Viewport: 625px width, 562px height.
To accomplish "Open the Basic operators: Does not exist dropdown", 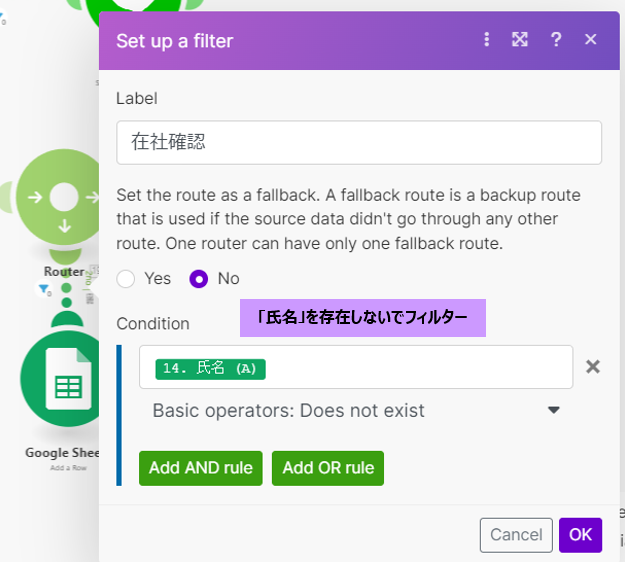I will (356, 411).
